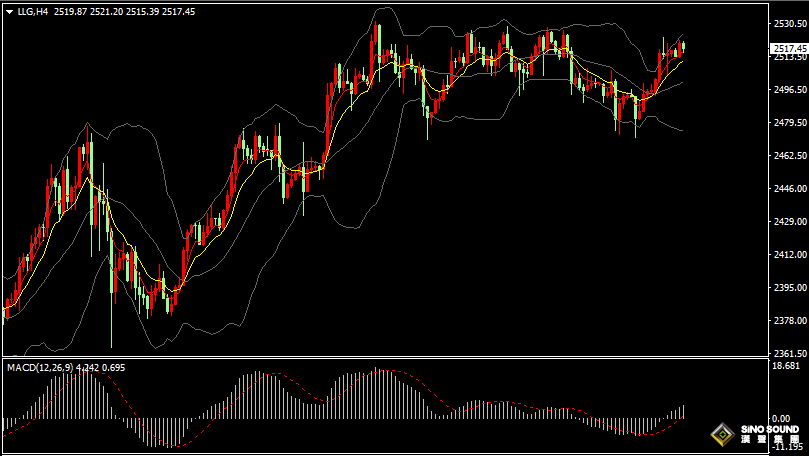Click the MACD(12,26,9) indicator label

(40, 368)
